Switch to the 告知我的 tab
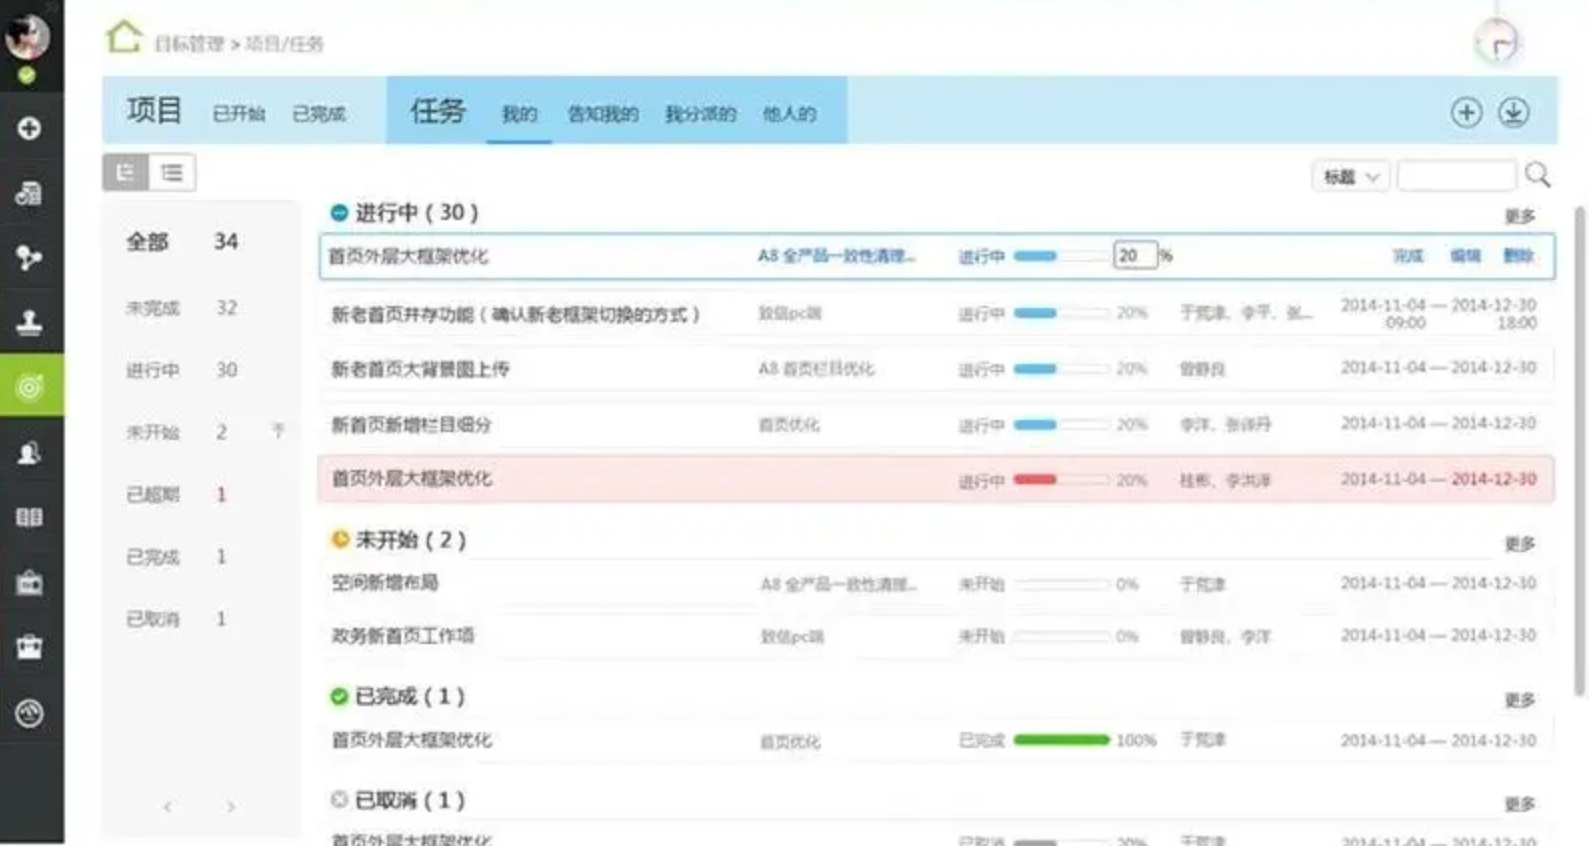This screenshot has height=846, width=1590. (602, 114)
